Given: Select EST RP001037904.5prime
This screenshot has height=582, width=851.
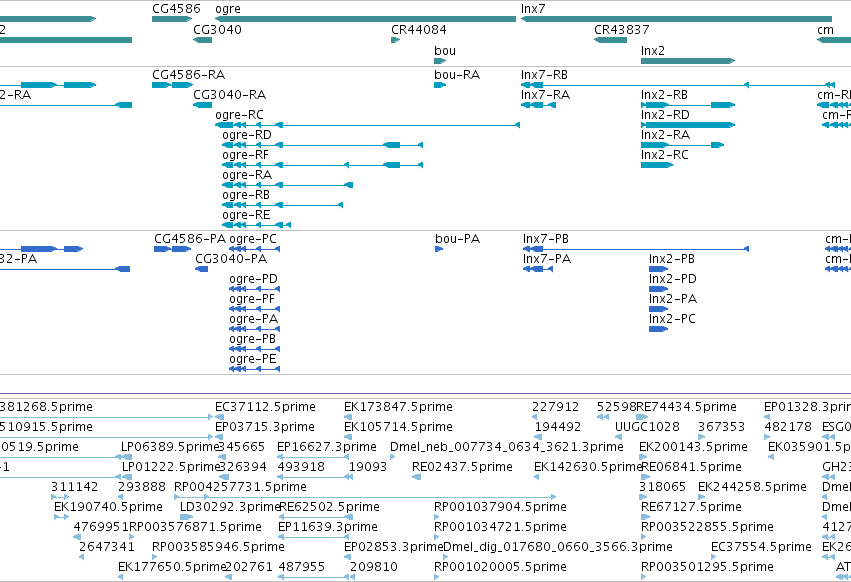Looking at the screenshot, I should coord(500,507).
